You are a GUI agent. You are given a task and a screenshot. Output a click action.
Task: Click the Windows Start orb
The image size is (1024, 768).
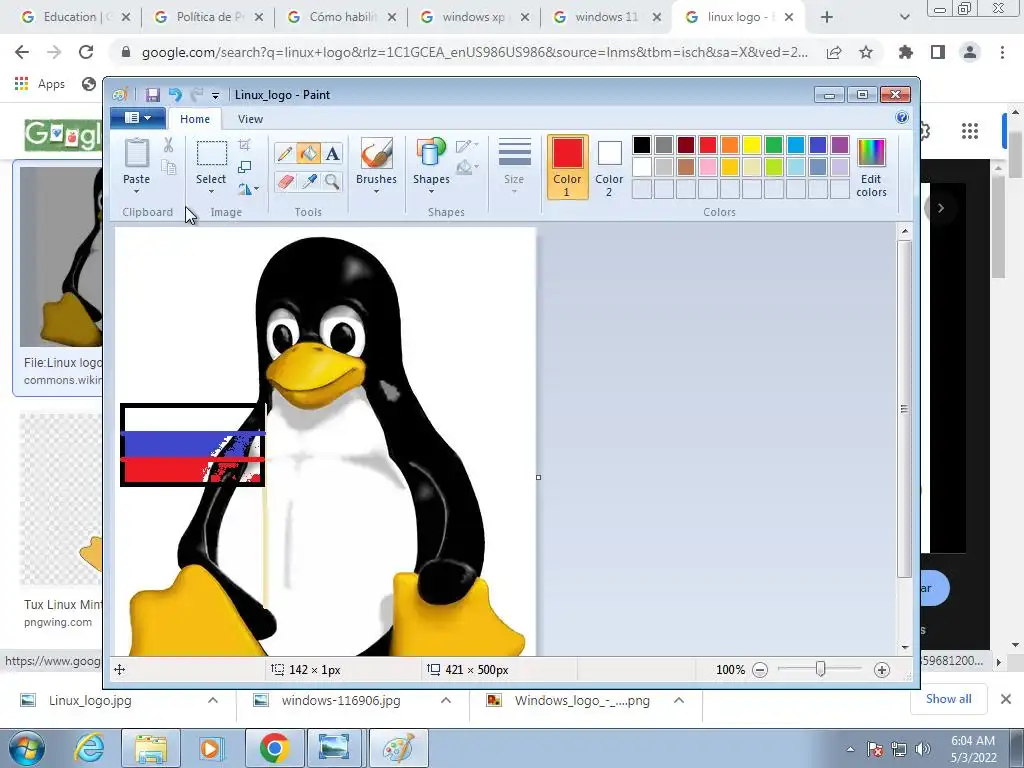point(27,748)
